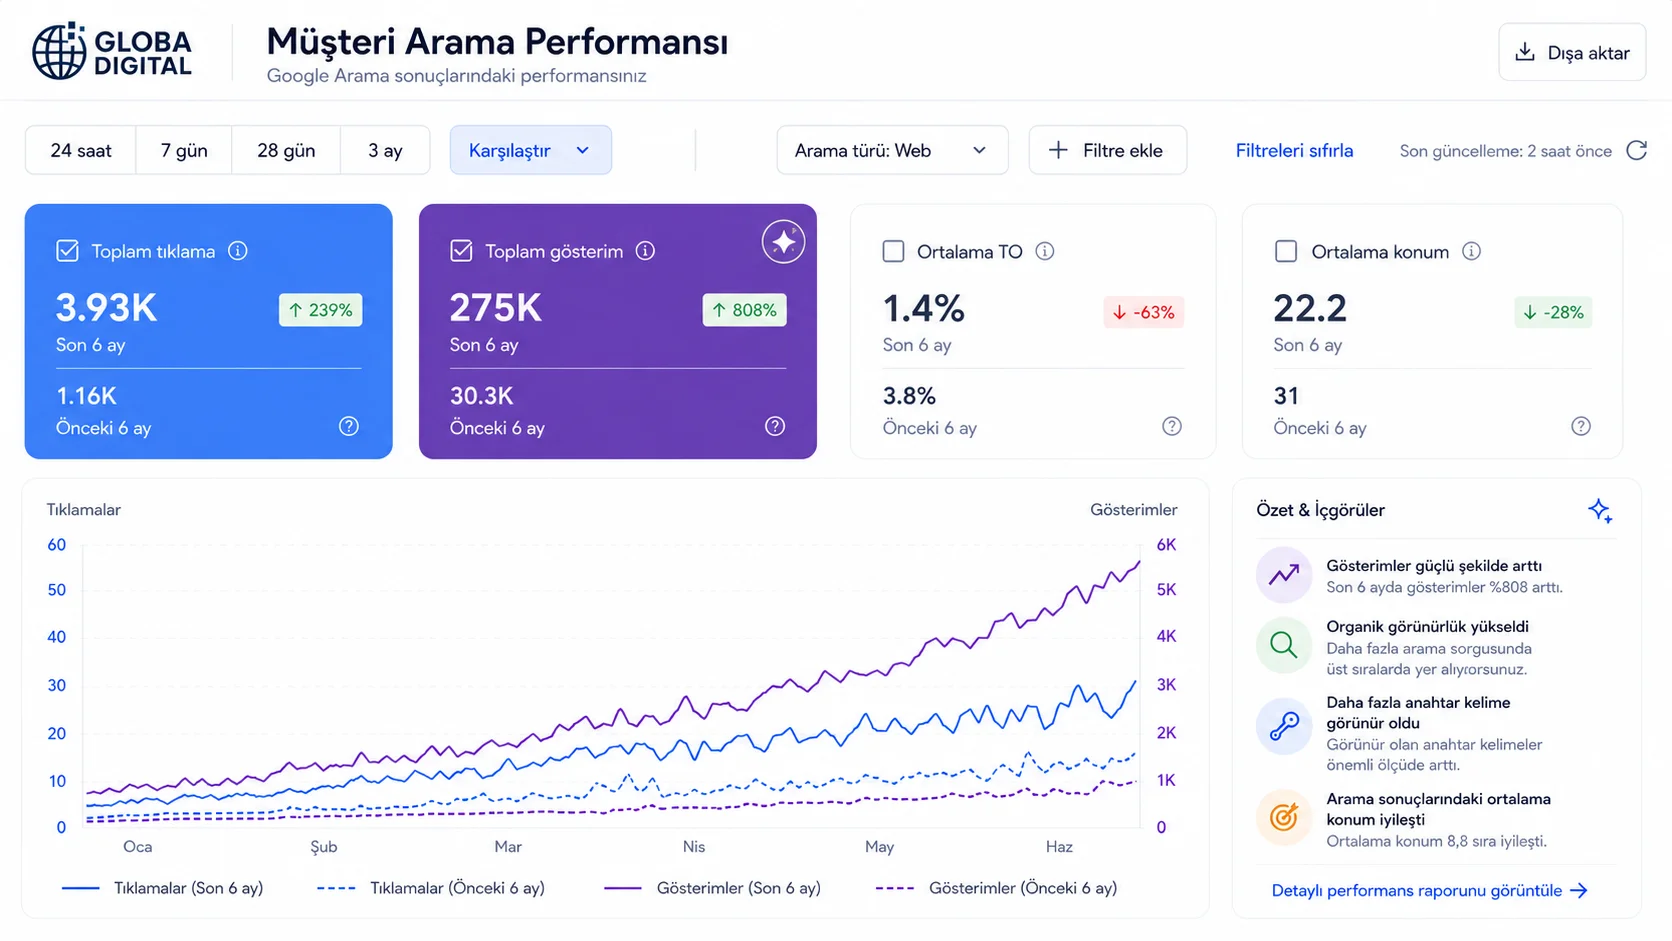Click the Dışa aktar button
This screenshot has height=941, width=1672.
coord(1572,52)
